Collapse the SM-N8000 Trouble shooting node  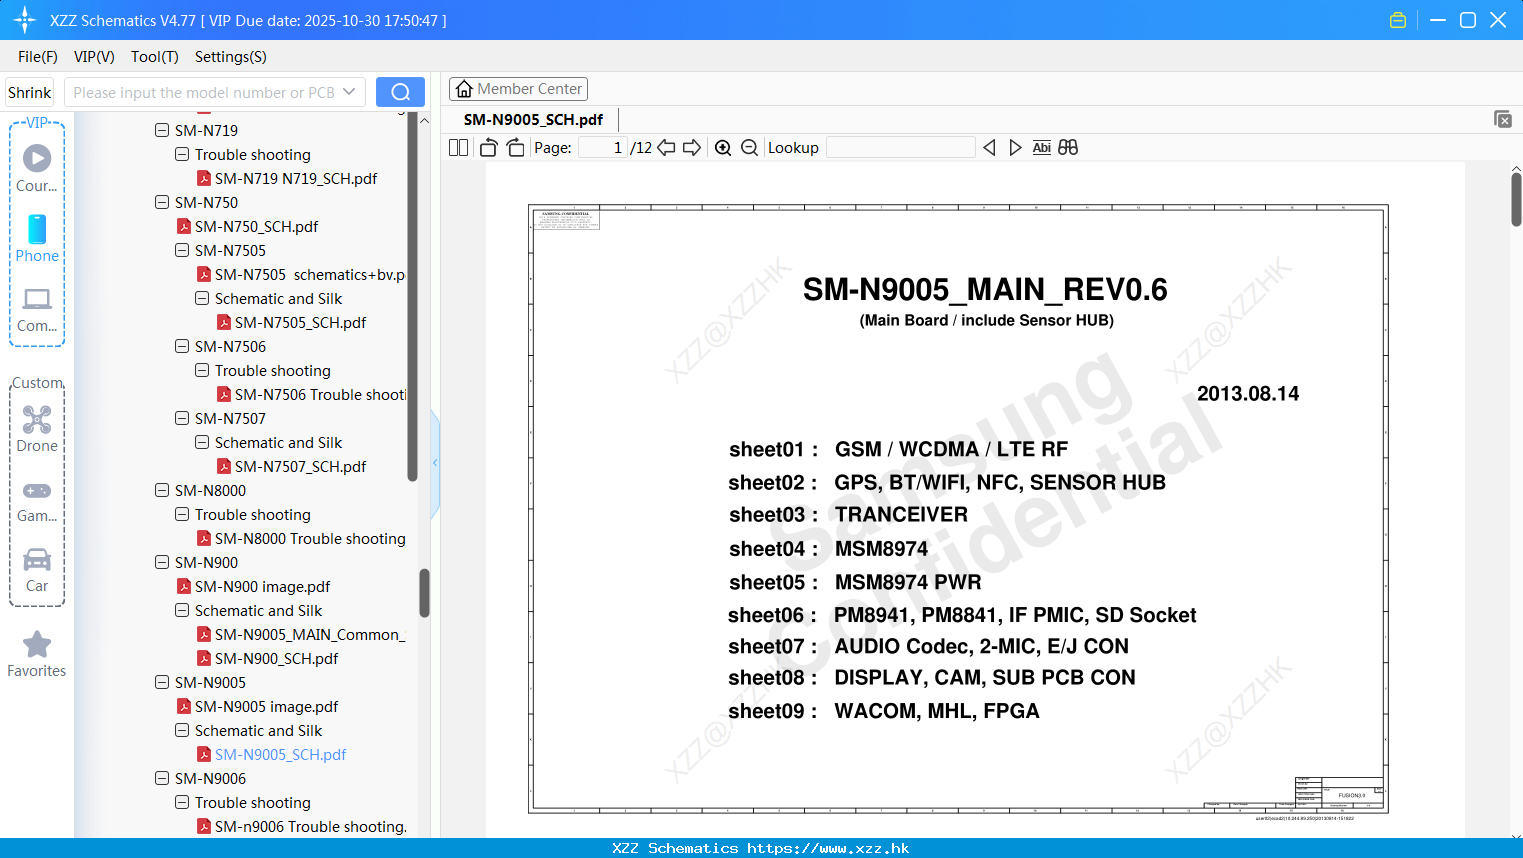click(181, 514)
